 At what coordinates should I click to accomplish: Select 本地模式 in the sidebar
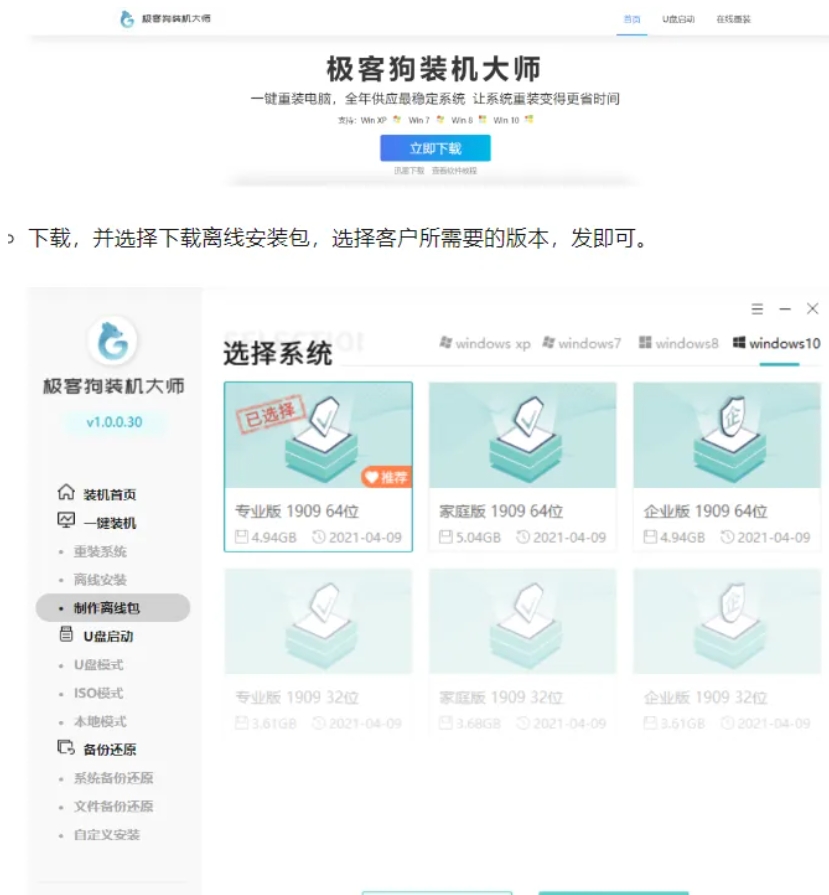coord(100,721)
